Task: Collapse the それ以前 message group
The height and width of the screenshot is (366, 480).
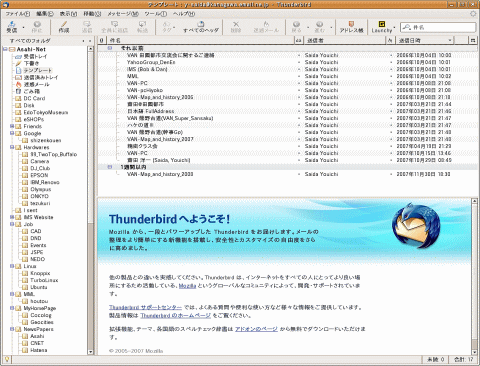Action: click(110, 48)
